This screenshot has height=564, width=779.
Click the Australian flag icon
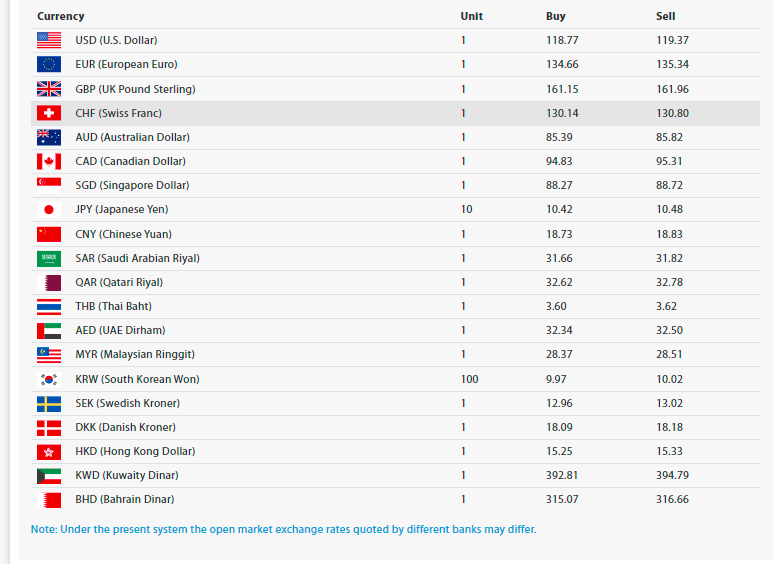tap(49, 137)
